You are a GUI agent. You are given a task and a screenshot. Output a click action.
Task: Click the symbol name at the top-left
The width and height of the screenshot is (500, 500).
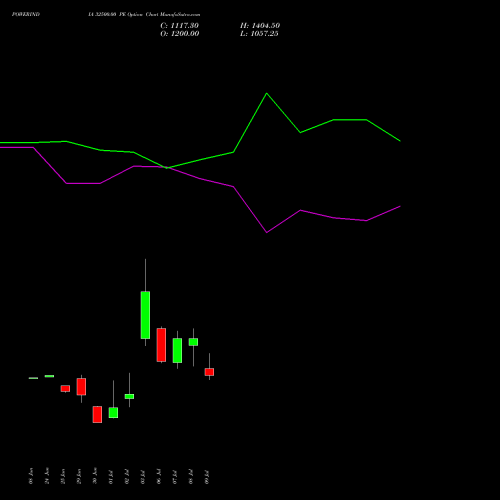(x=26, y=14)
